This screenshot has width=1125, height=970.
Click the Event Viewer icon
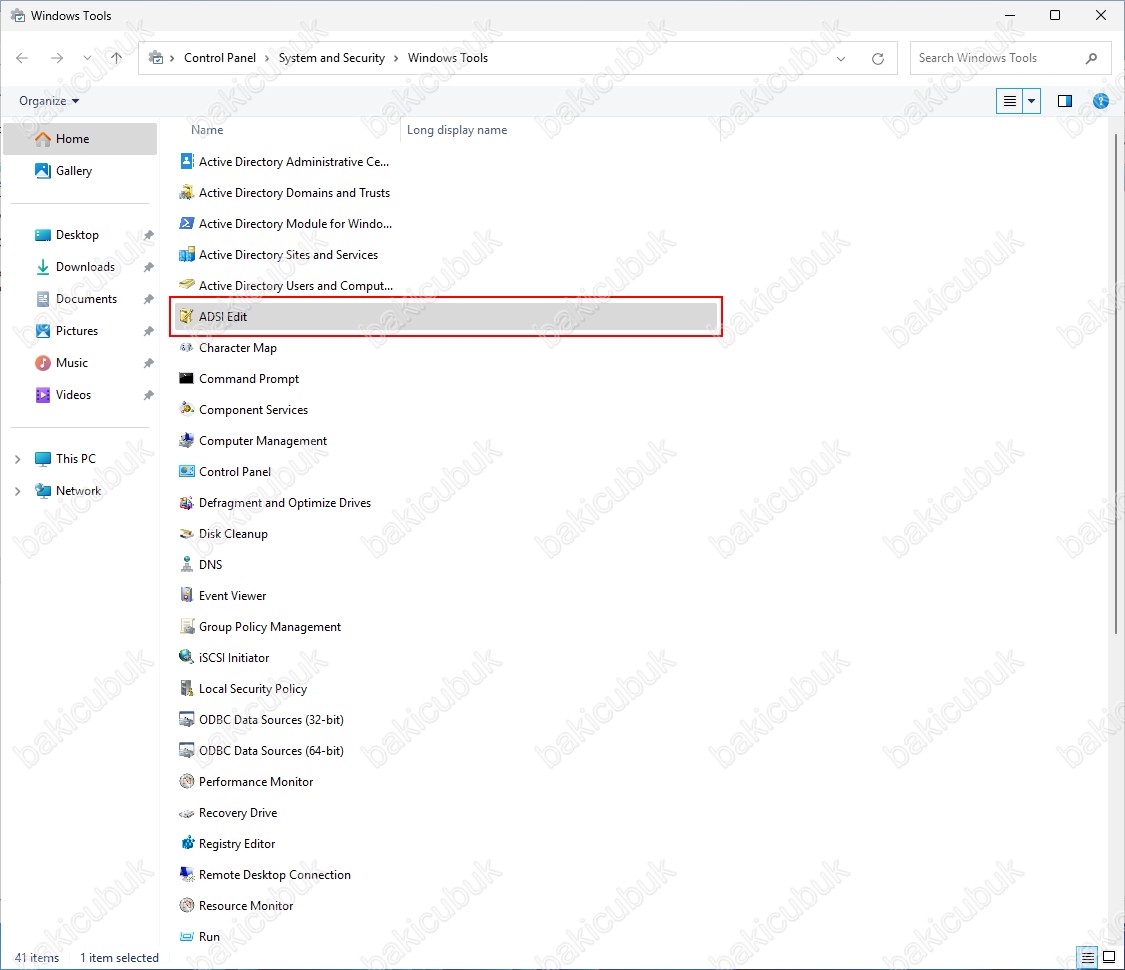[186, 596]
